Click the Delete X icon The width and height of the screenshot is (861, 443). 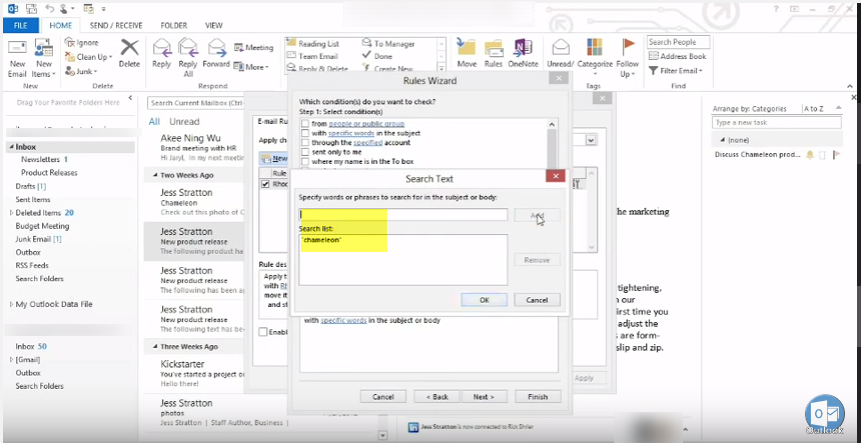(x=130, y=47)
